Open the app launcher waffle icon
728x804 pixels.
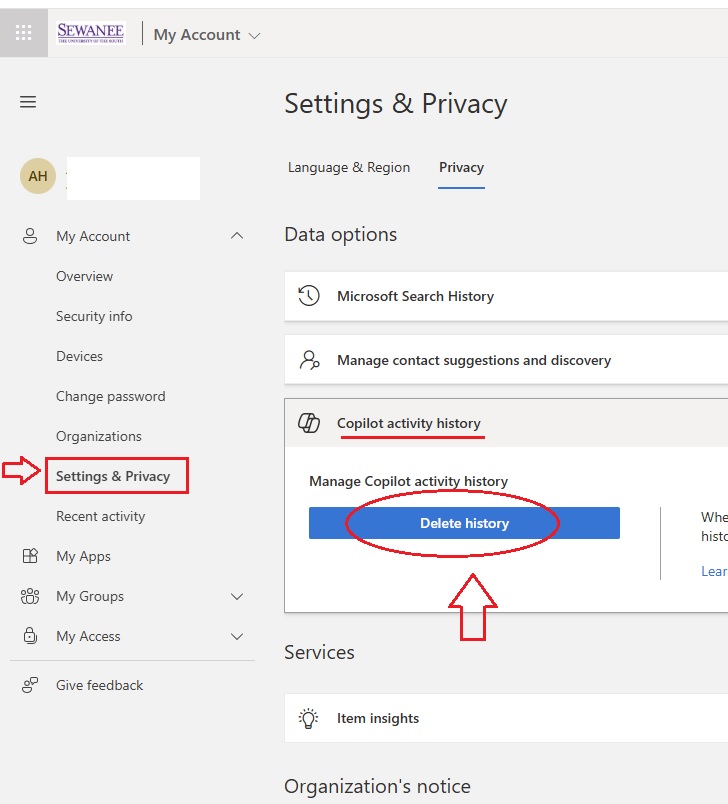[x=24, y=33]
